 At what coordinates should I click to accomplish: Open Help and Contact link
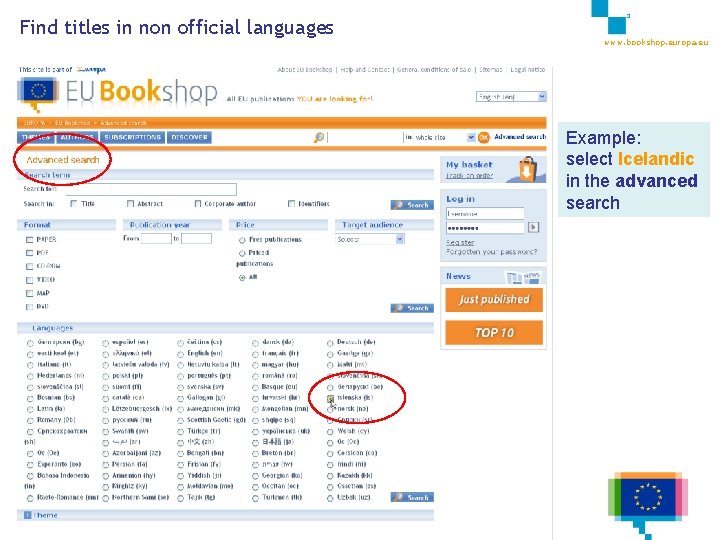tap(365, 70)
